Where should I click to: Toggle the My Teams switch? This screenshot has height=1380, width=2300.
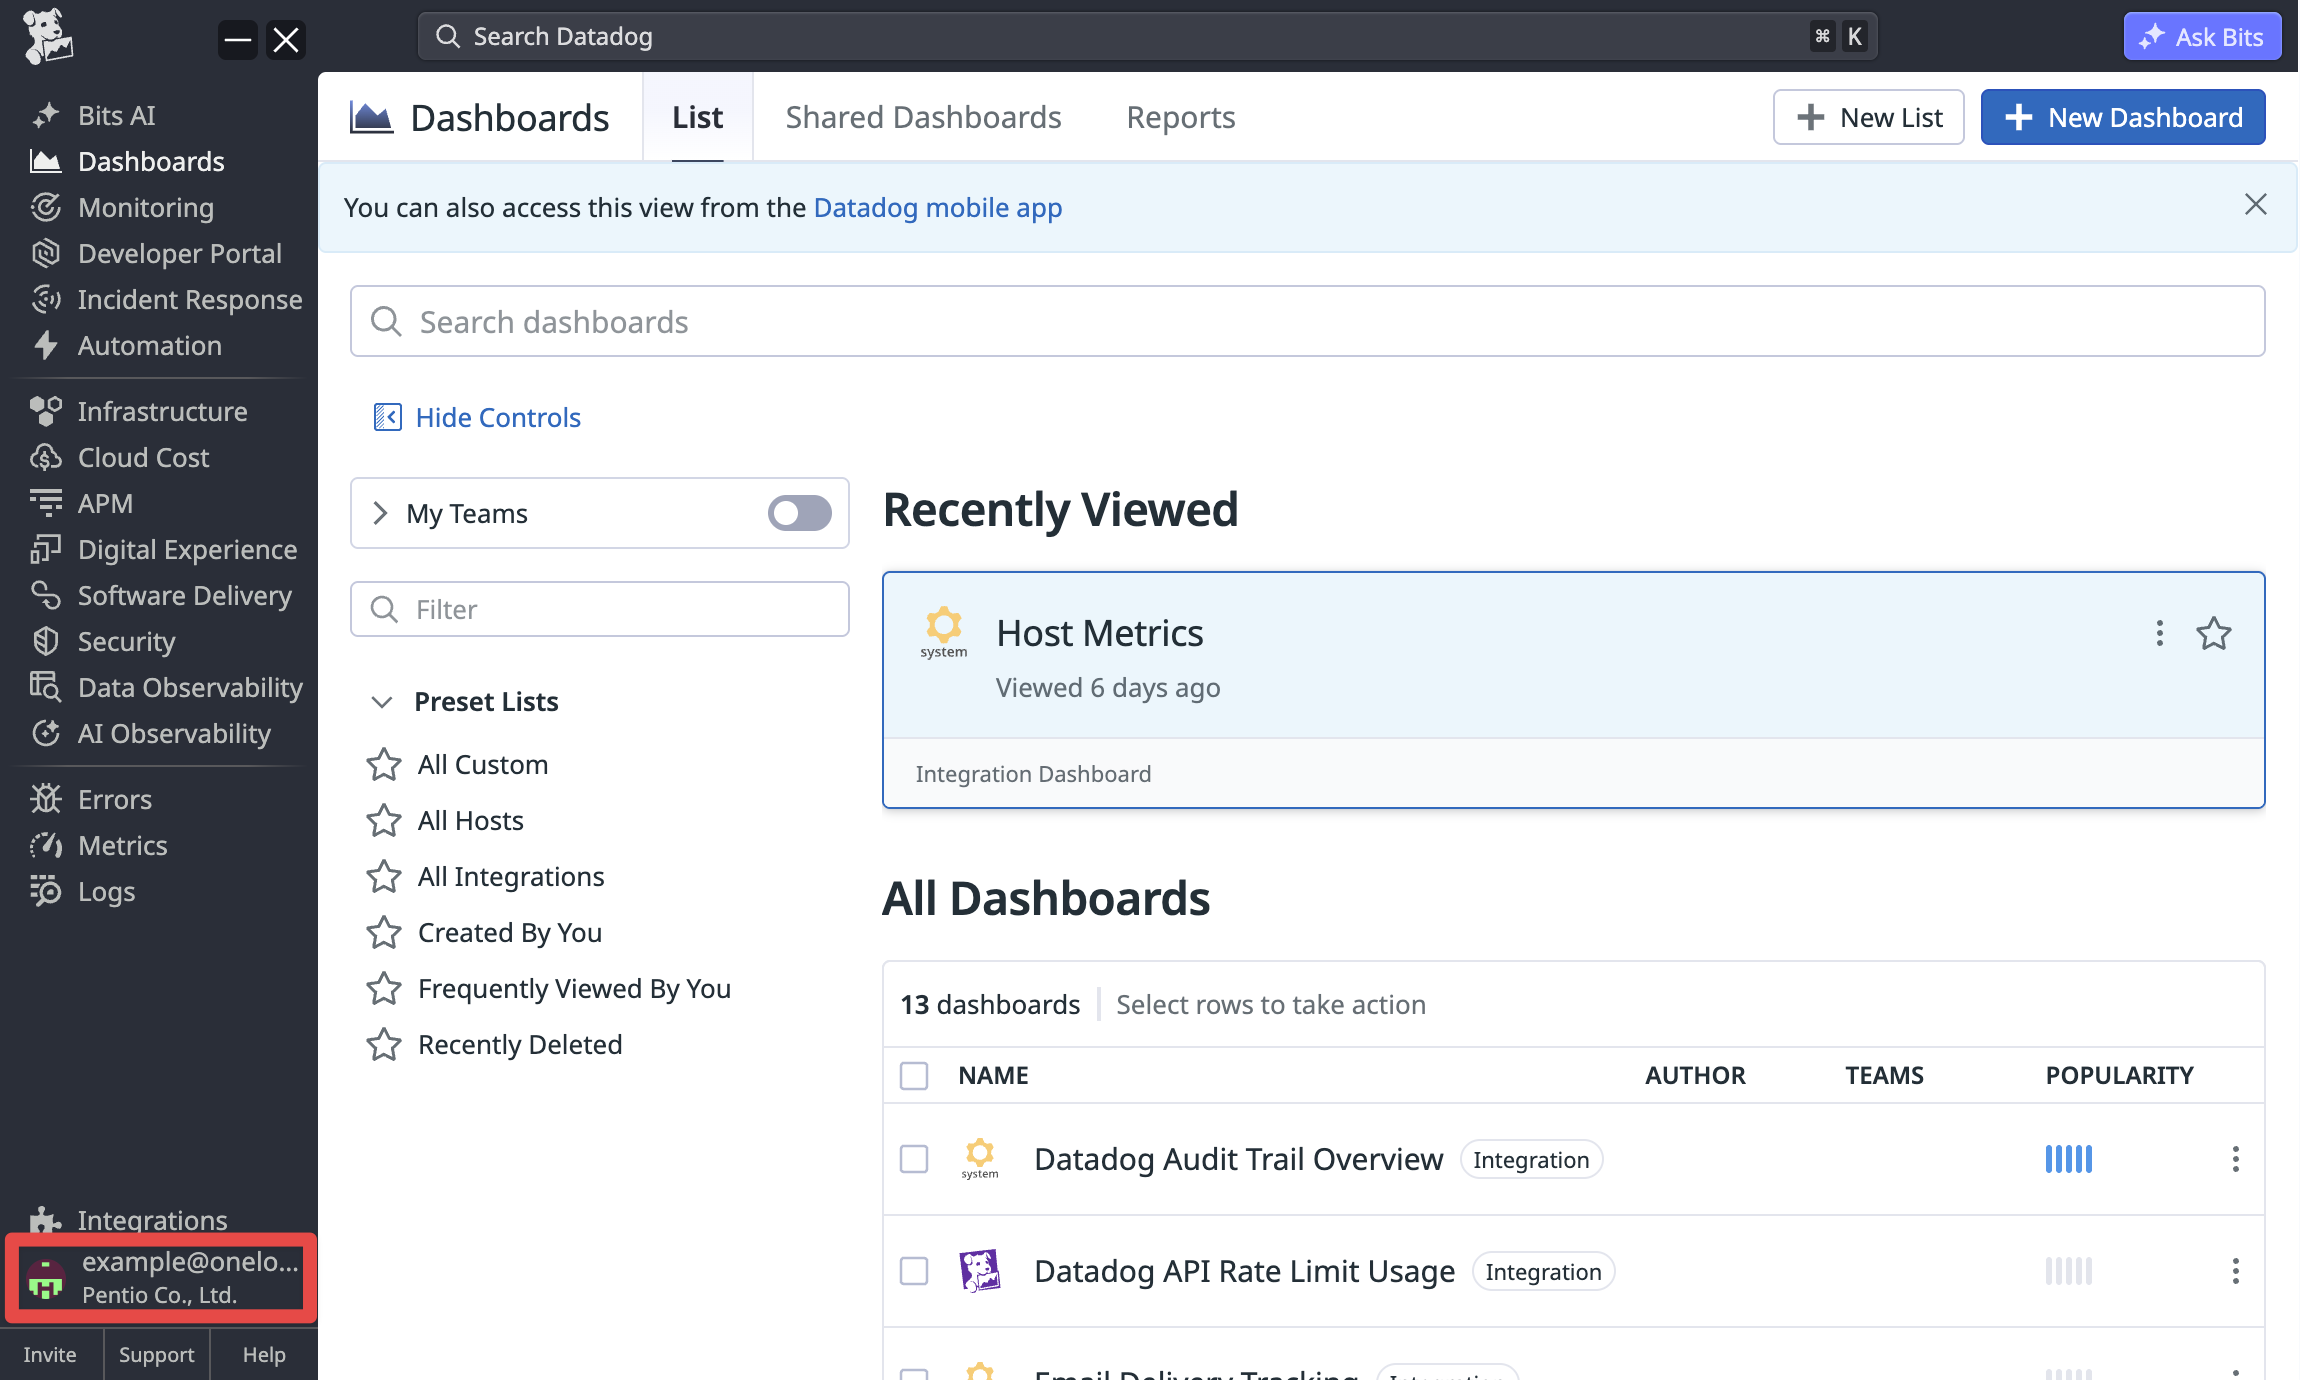(x=800, y=513)
